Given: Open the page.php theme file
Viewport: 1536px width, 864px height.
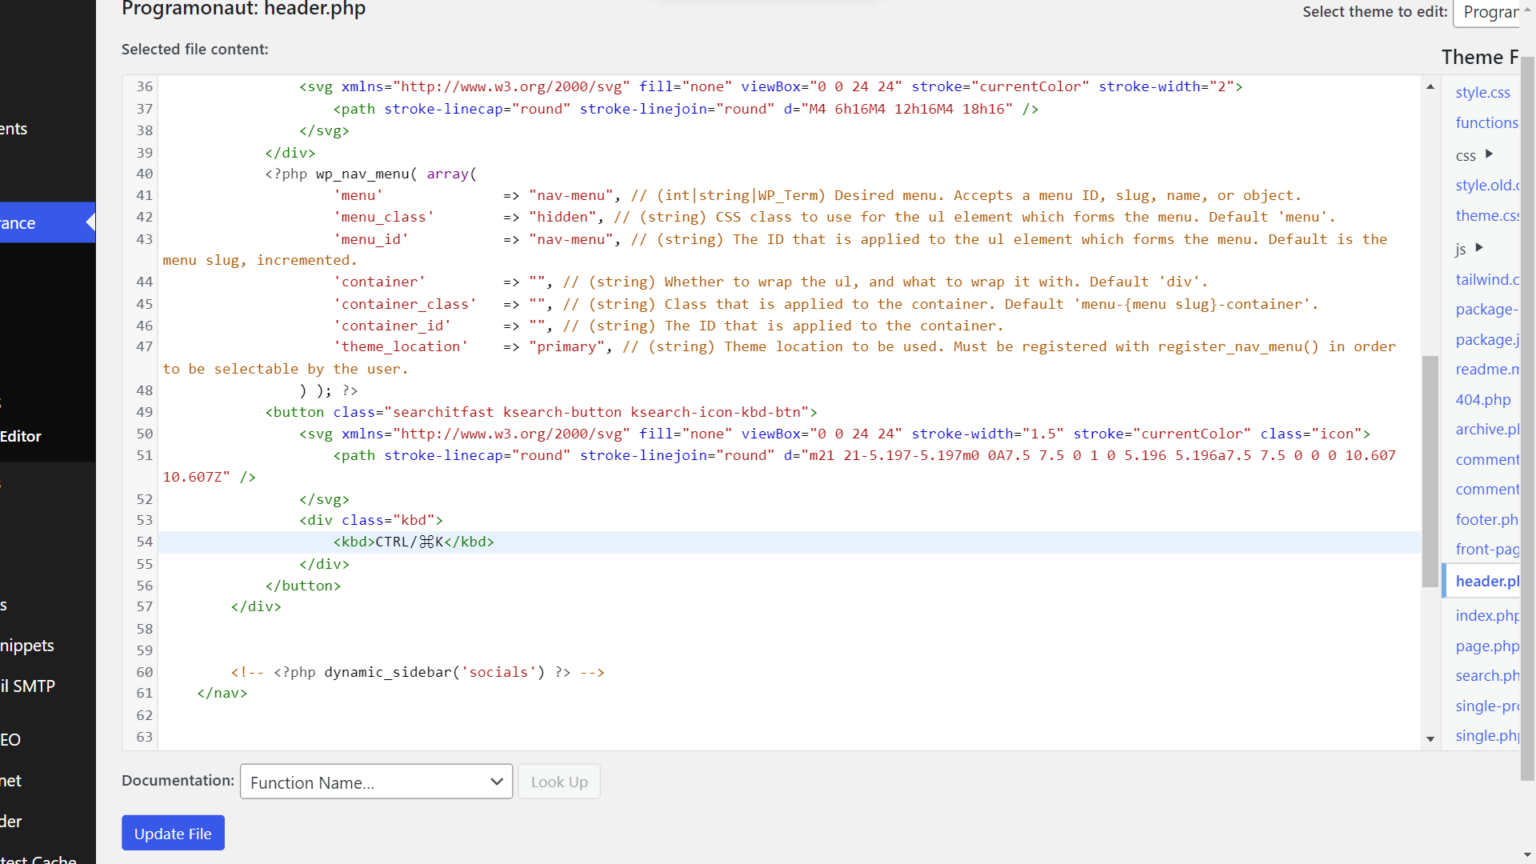Looking at the screenshot, I should click(1486, 646).
